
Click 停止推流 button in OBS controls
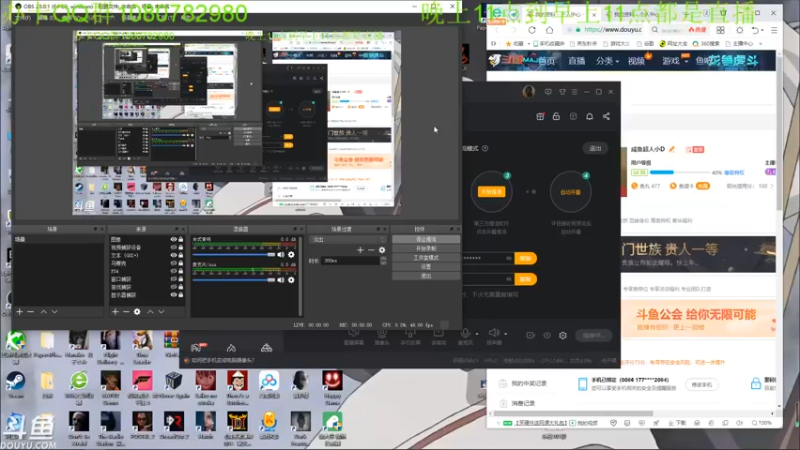(x=426, y=239)
